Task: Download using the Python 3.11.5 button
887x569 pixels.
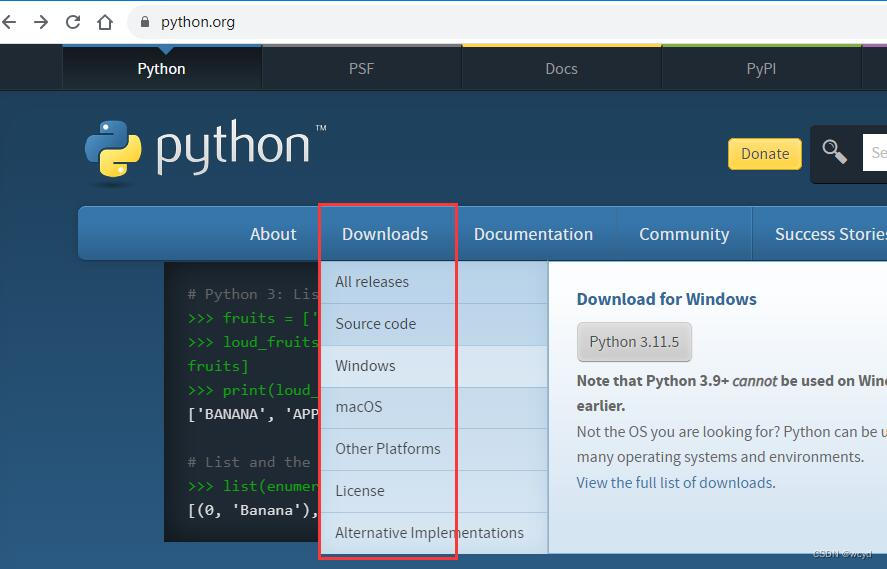Action: click(634, 342)
